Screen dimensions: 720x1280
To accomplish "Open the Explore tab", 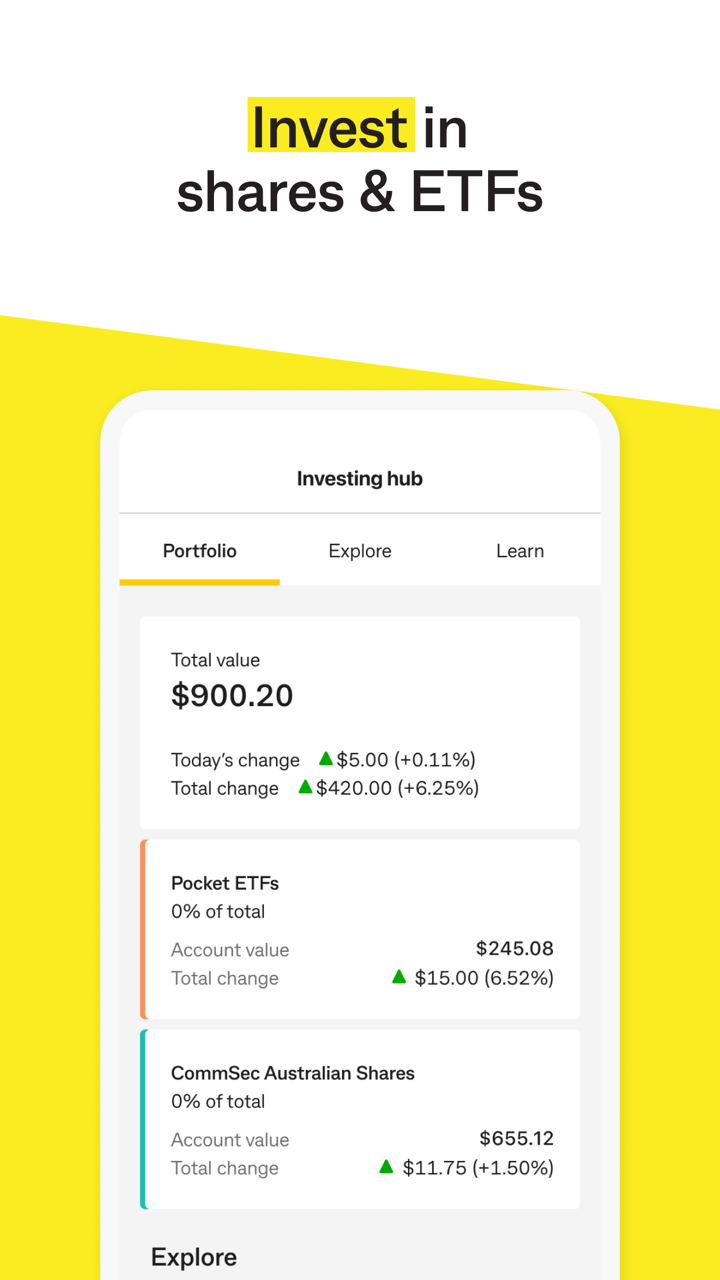I will point(360,551).
